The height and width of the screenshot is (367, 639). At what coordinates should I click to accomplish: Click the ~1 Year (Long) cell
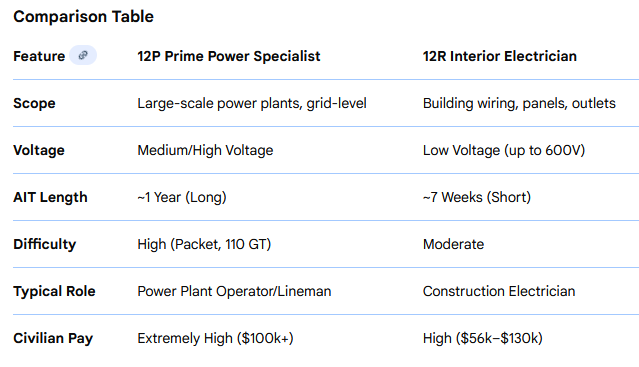click(x=182, y=197)
